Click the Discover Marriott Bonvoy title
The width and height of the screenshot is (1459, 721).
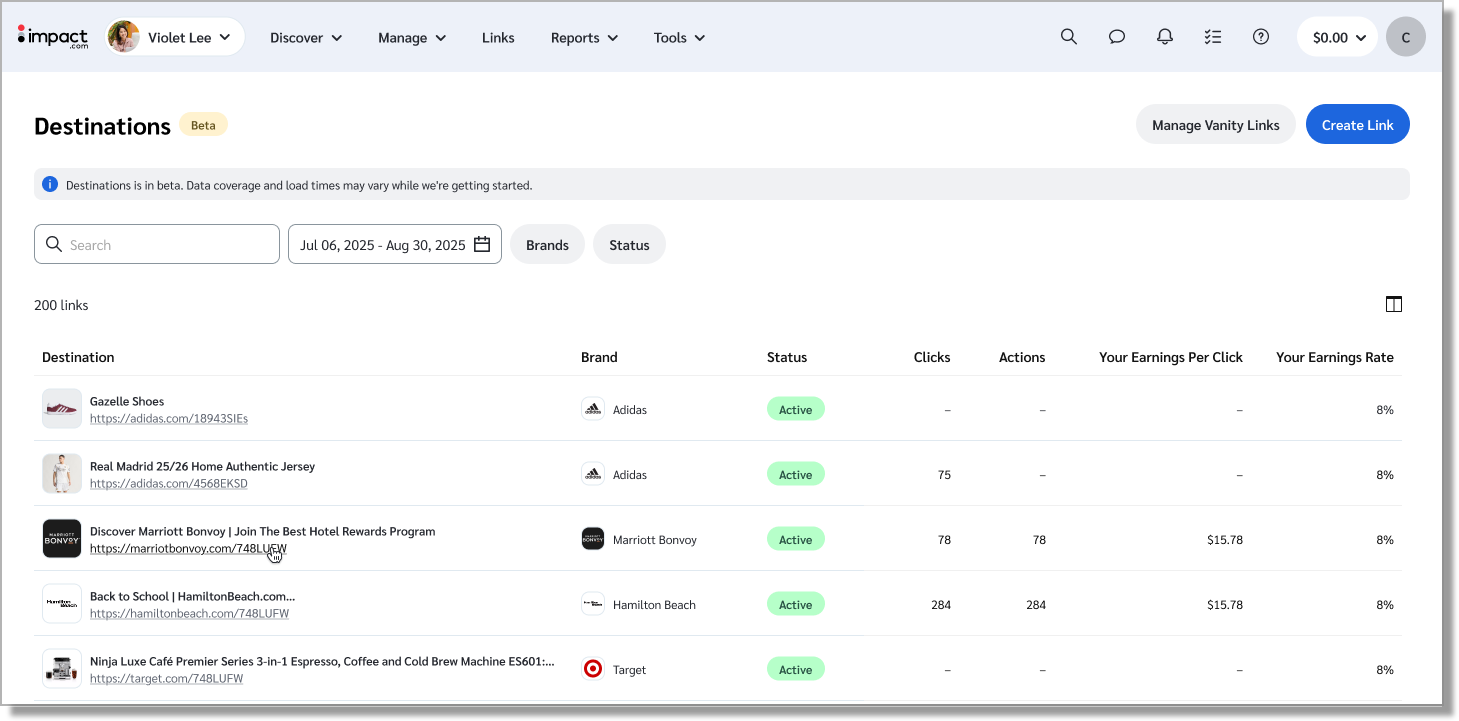coord(263,532)
